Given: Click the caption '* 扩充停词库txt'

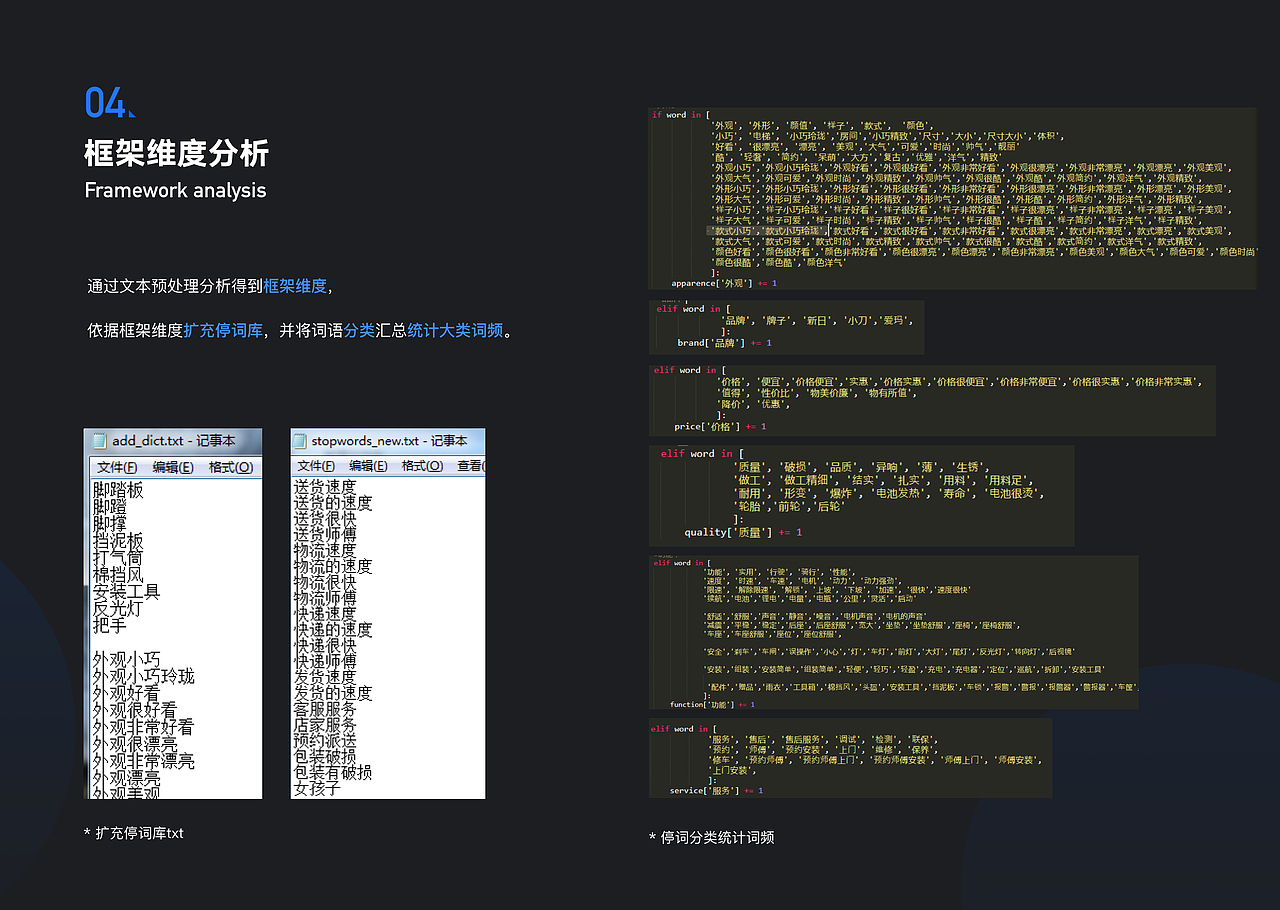Looking at the screenshot, I should [x=134, y=833].
